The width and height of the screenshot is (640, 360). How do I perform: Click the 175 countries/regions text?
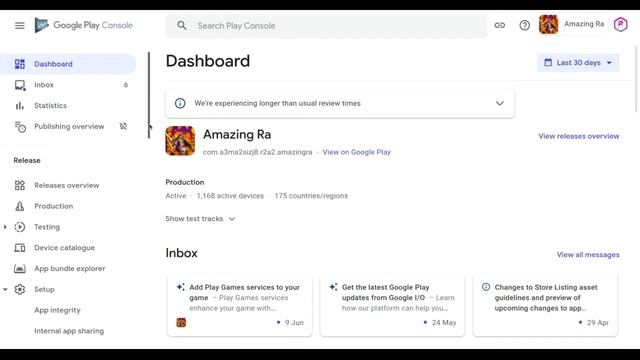[311, 196]
